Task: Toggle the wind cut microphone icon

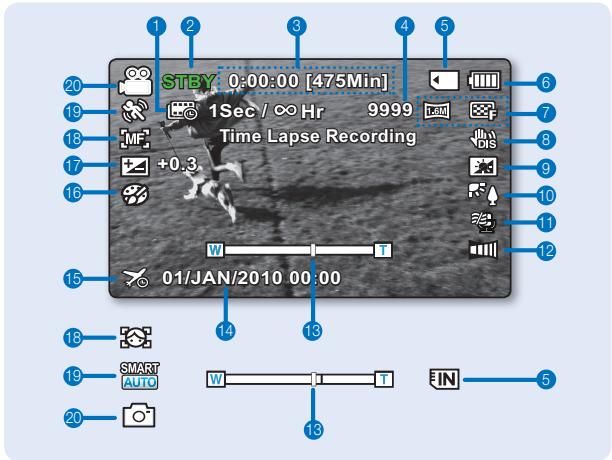Action: [x=484, y=222]
